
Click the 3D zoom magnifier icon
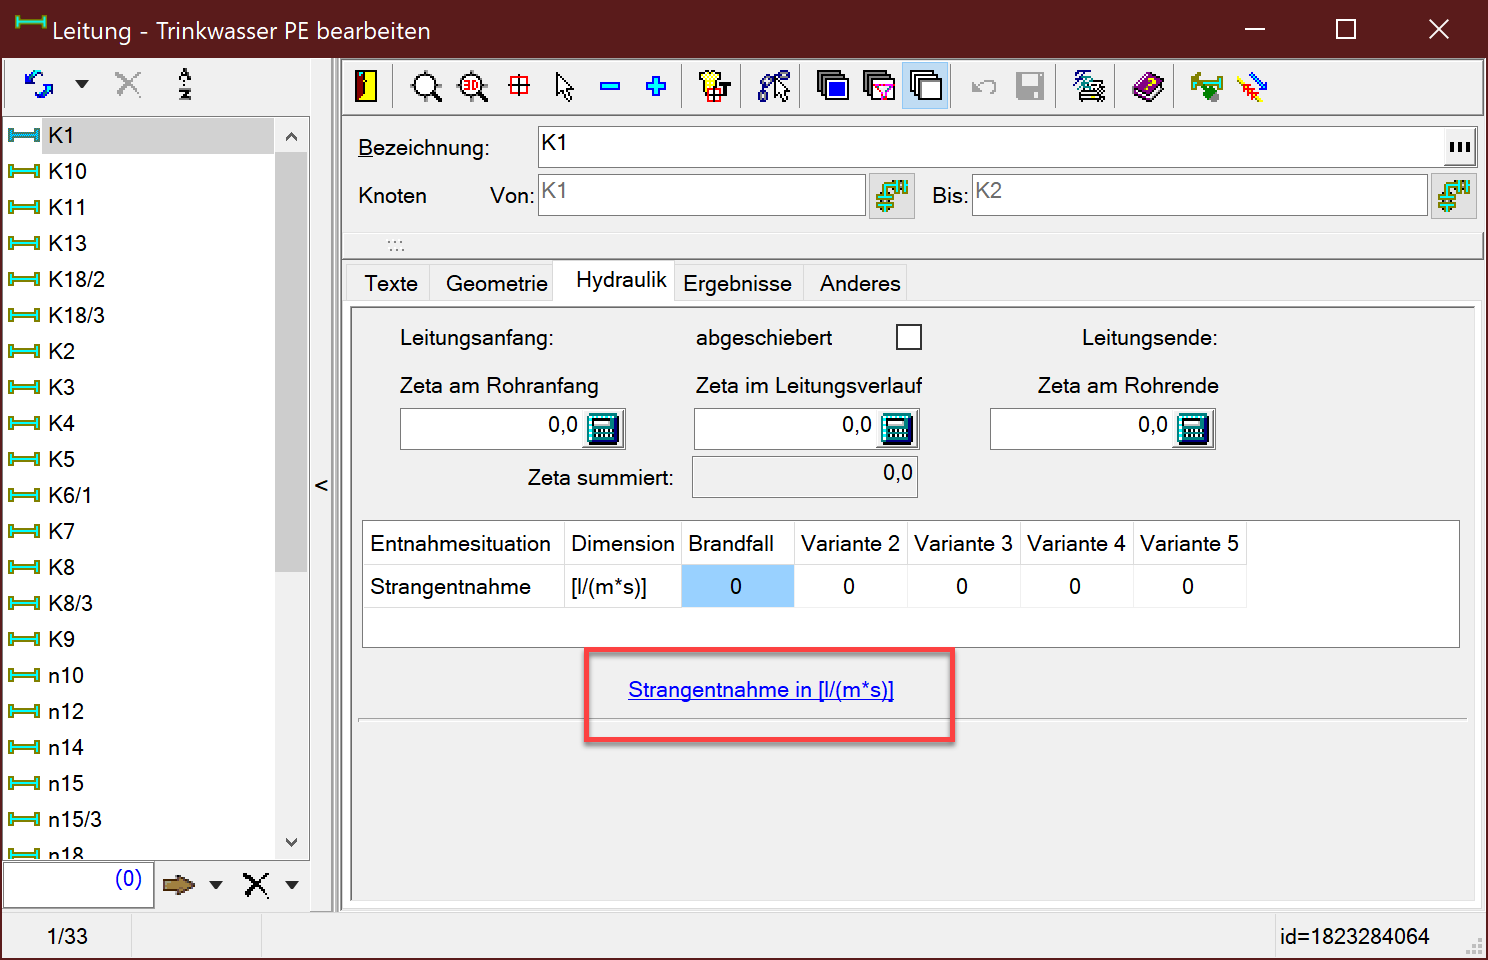pyautogui.click(x=472, y=87)
